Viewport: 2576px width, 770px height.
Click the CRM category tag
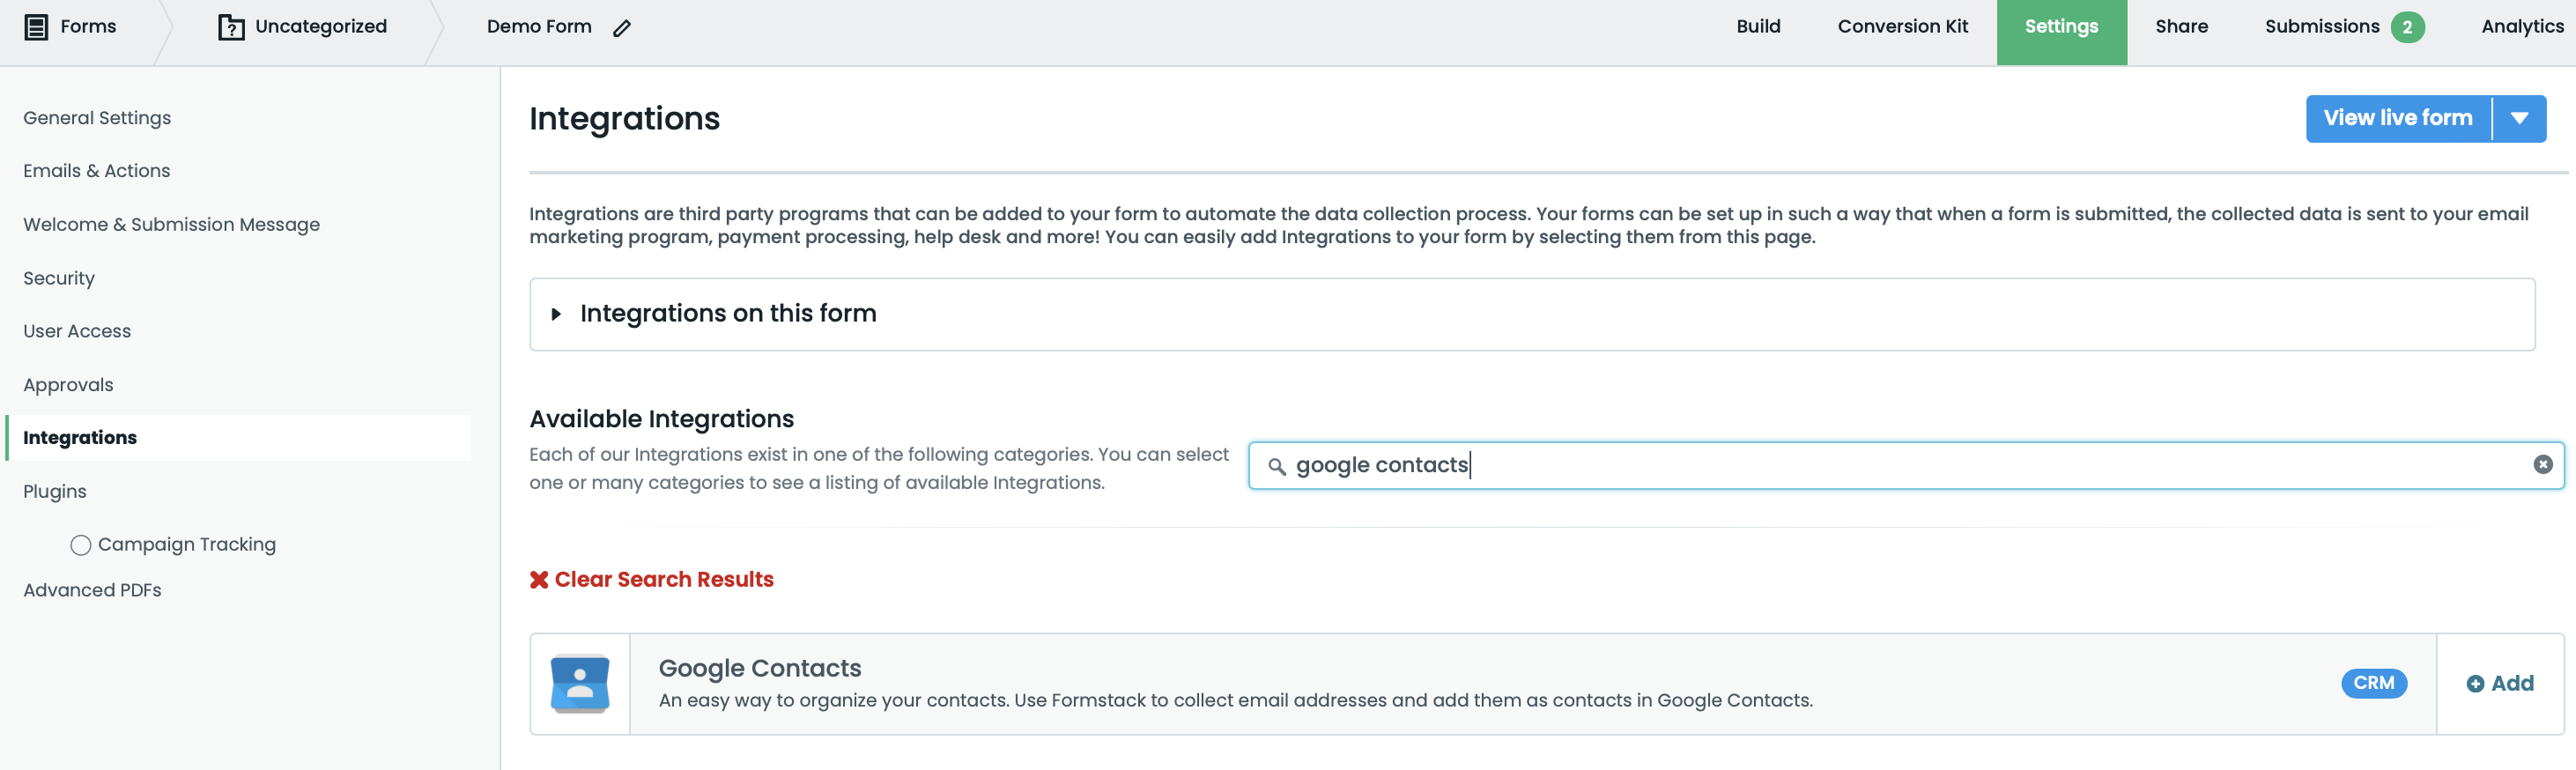coord(2373,683)
